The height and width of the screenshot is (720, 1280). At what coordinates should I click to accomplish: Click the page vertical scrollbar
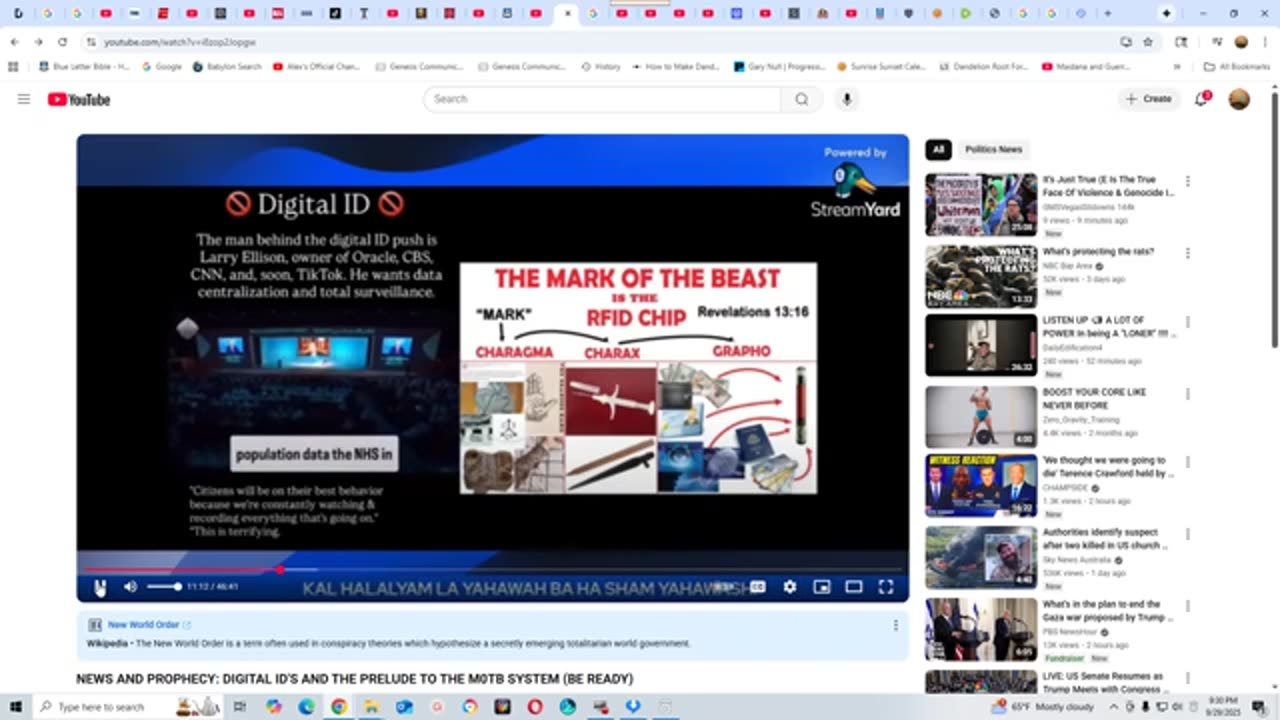pyautogui.click(x=1274, y=219)
